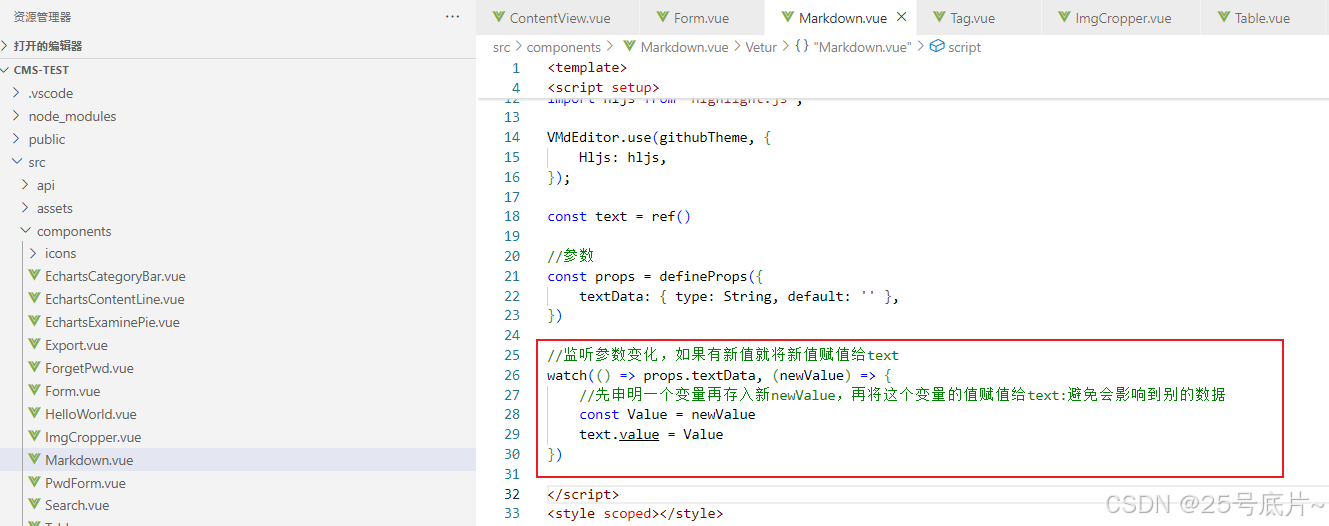Screen dimensions: 1329x526
Task: Click the braces icon in the breadcrumb
Action: 802,46
